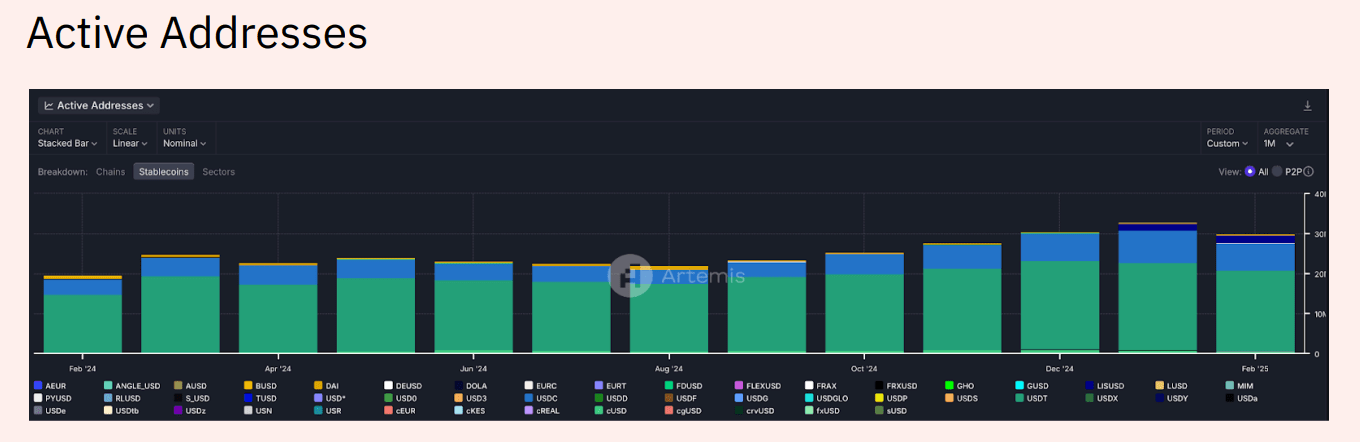Screen dimensions: 1360x442
Task: Select the USN legend label
Action: [x=264, y=410]
